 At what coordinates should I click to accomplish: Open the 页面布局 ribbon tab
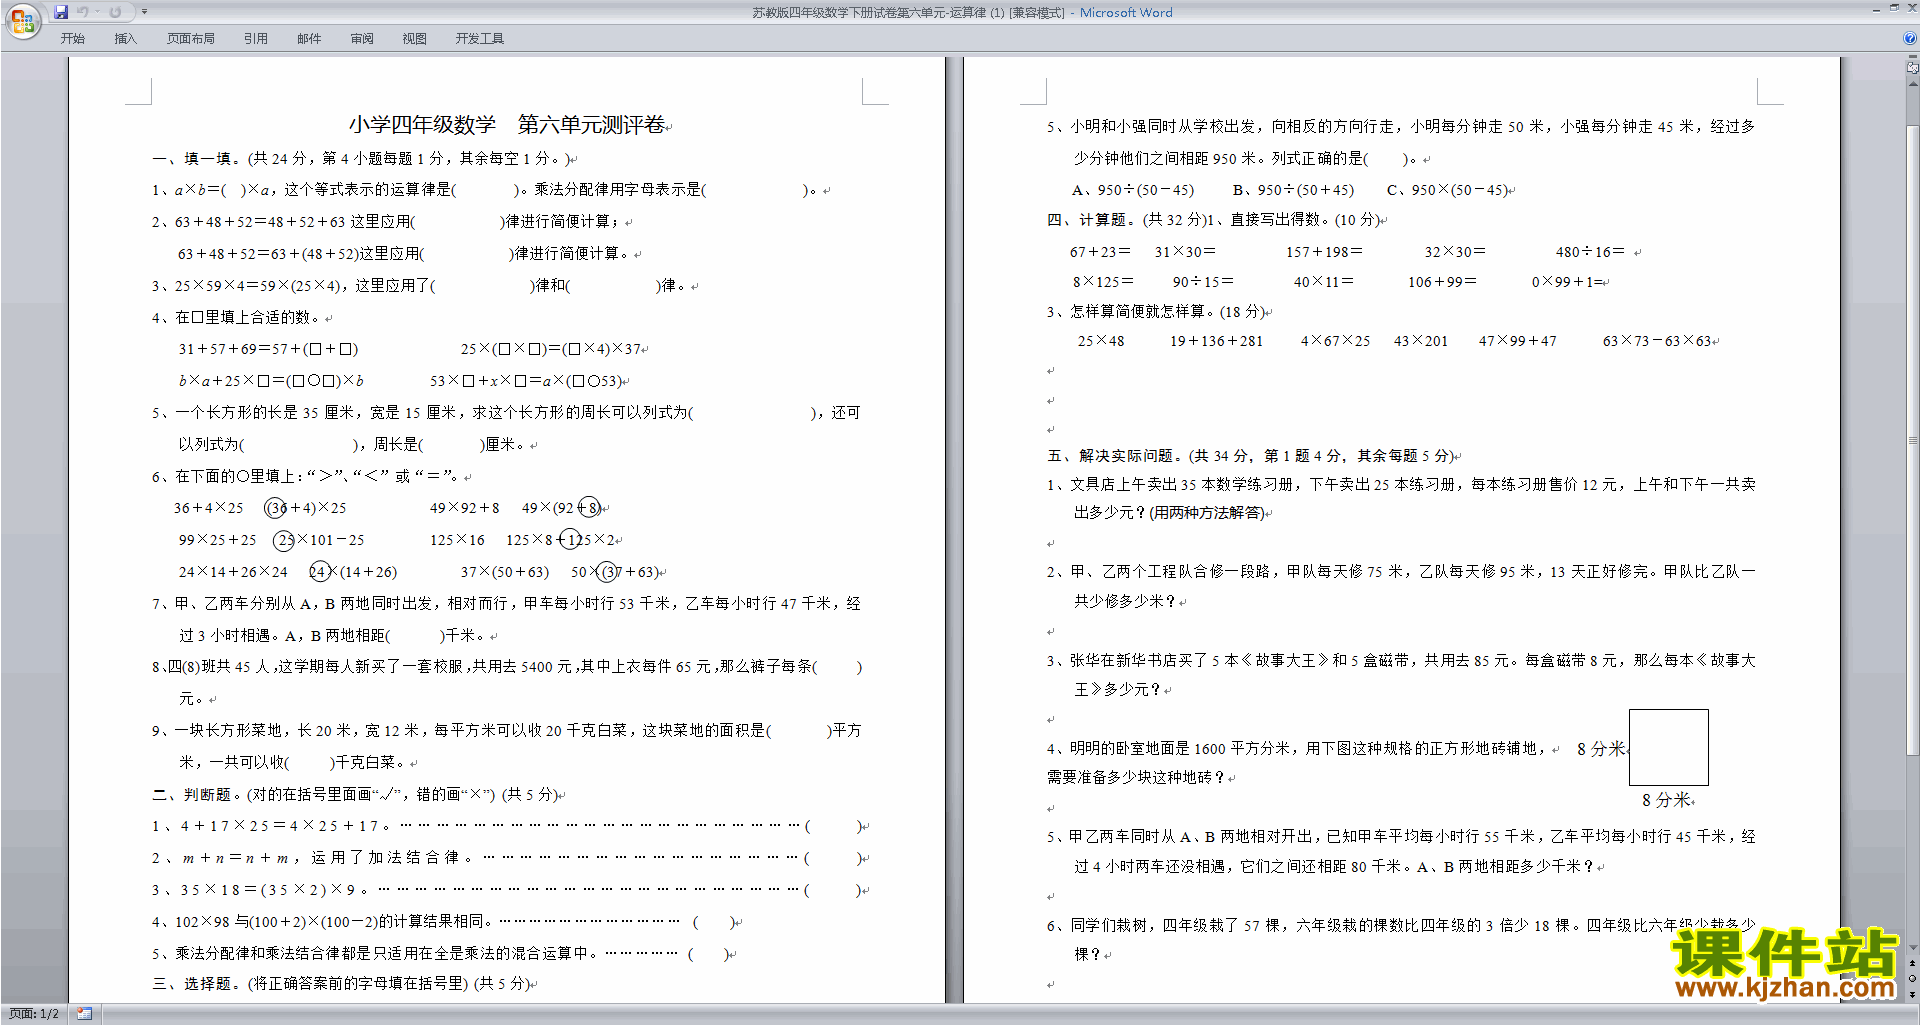click(x=191, y=39)
